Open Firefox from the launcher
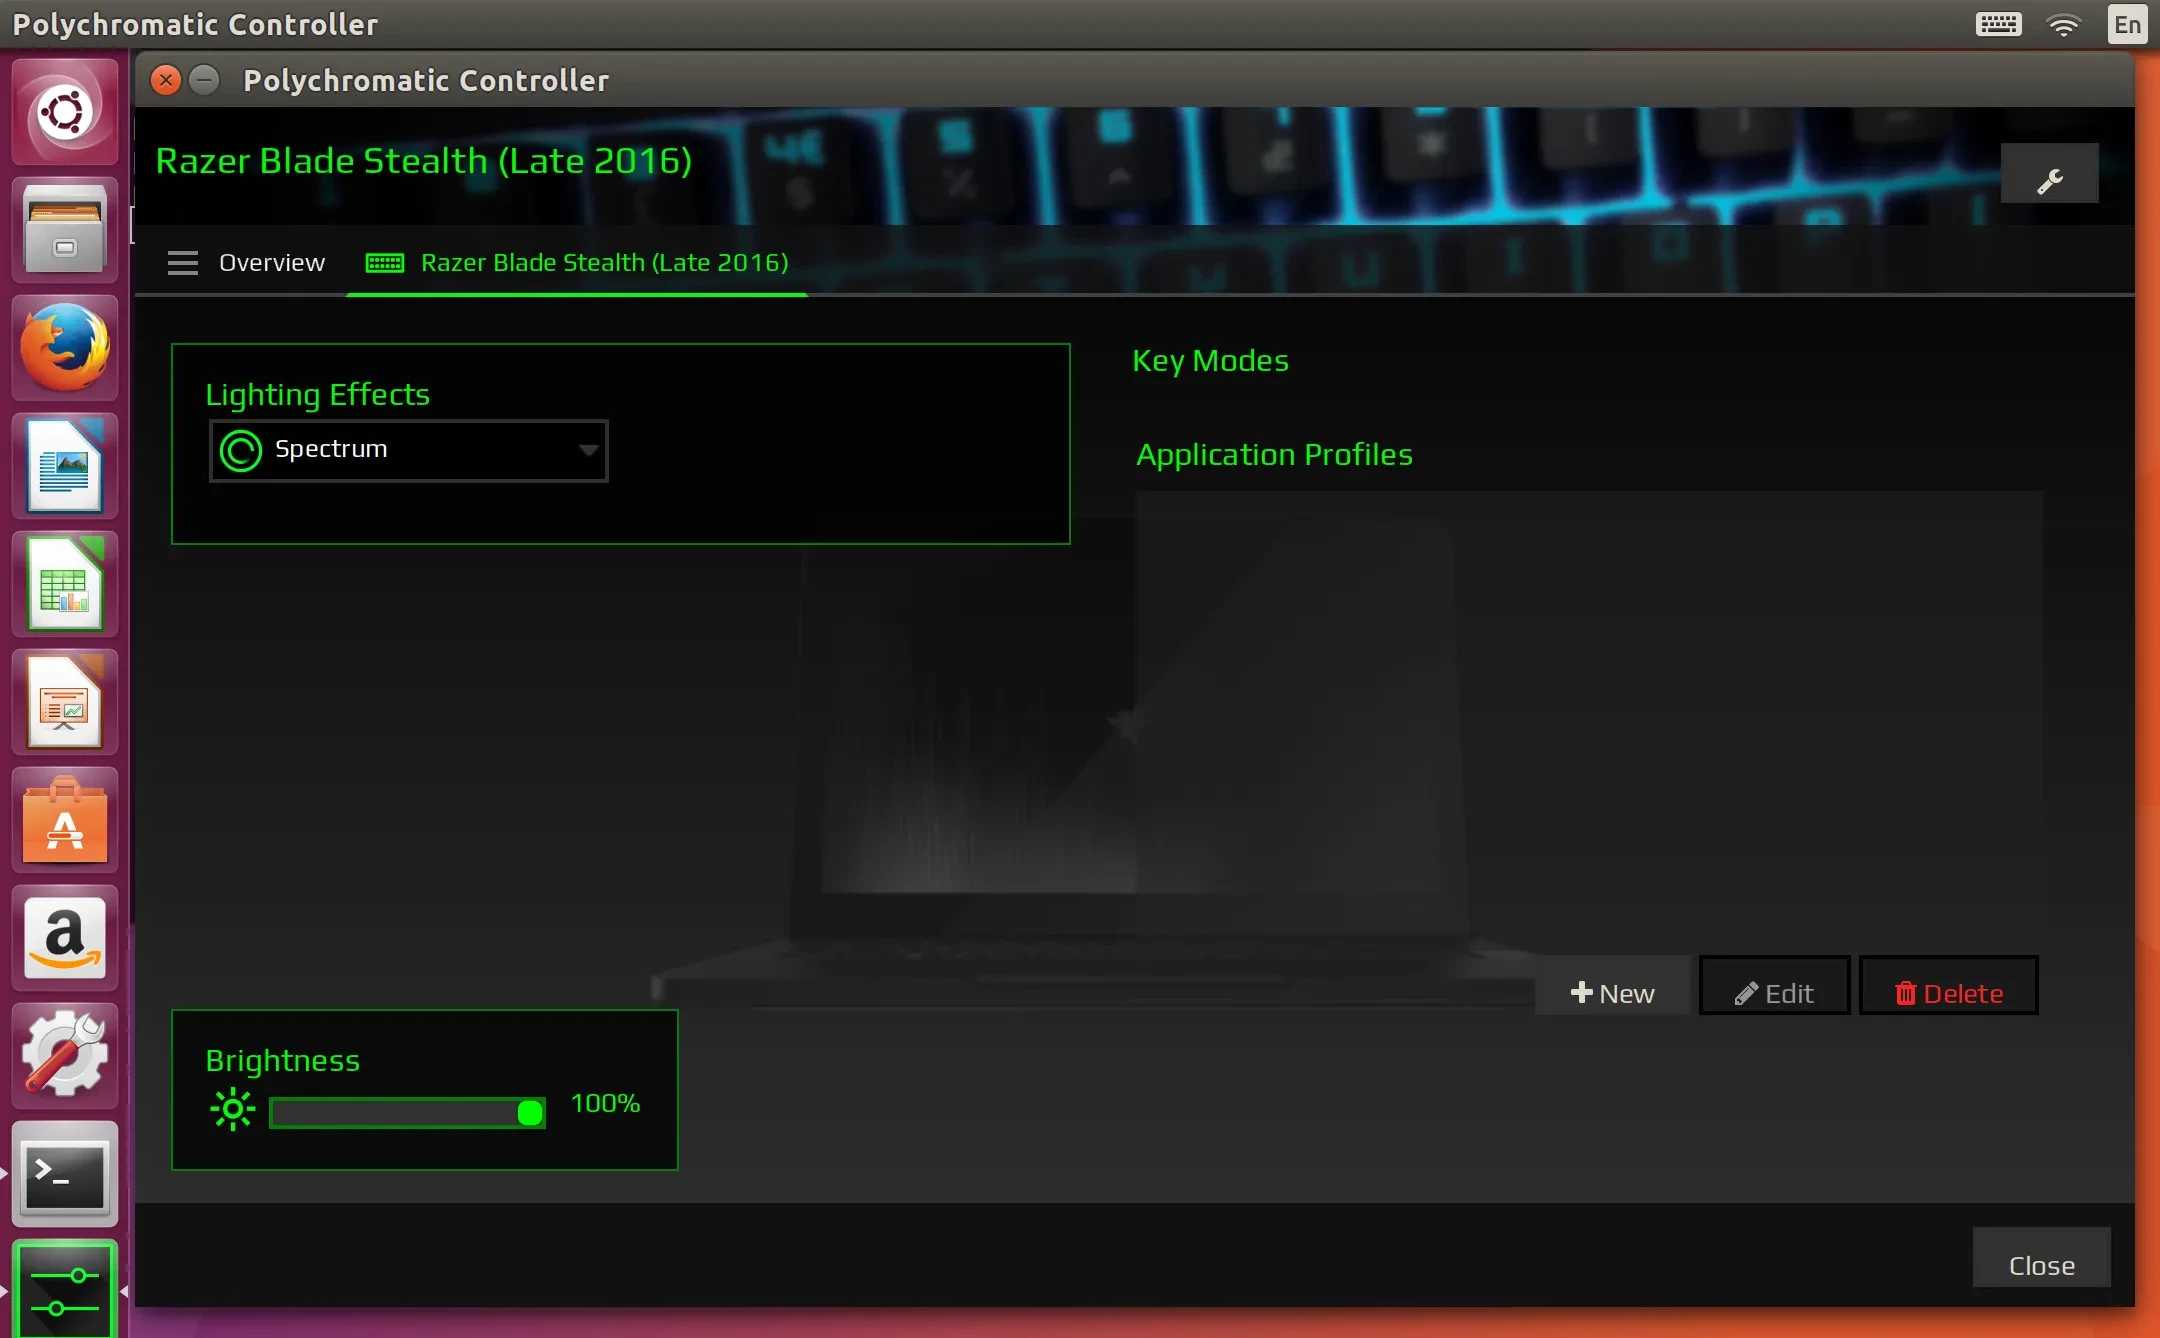 (x=65, y=348)
